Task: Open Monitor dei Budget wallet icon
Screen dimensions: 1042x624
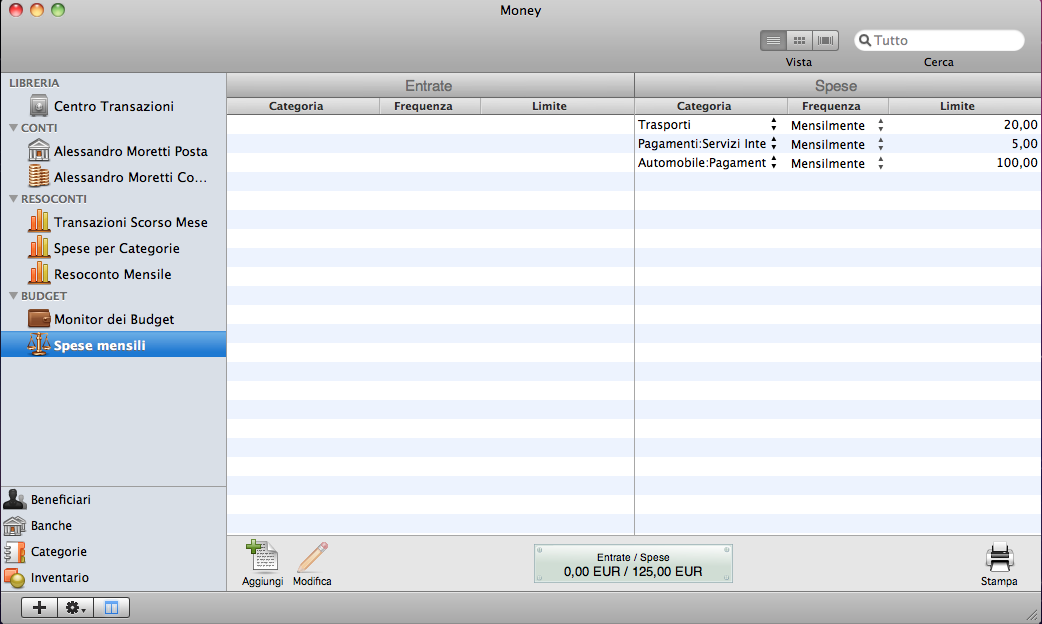Action: pyautogui.click(x=39, y=318)
